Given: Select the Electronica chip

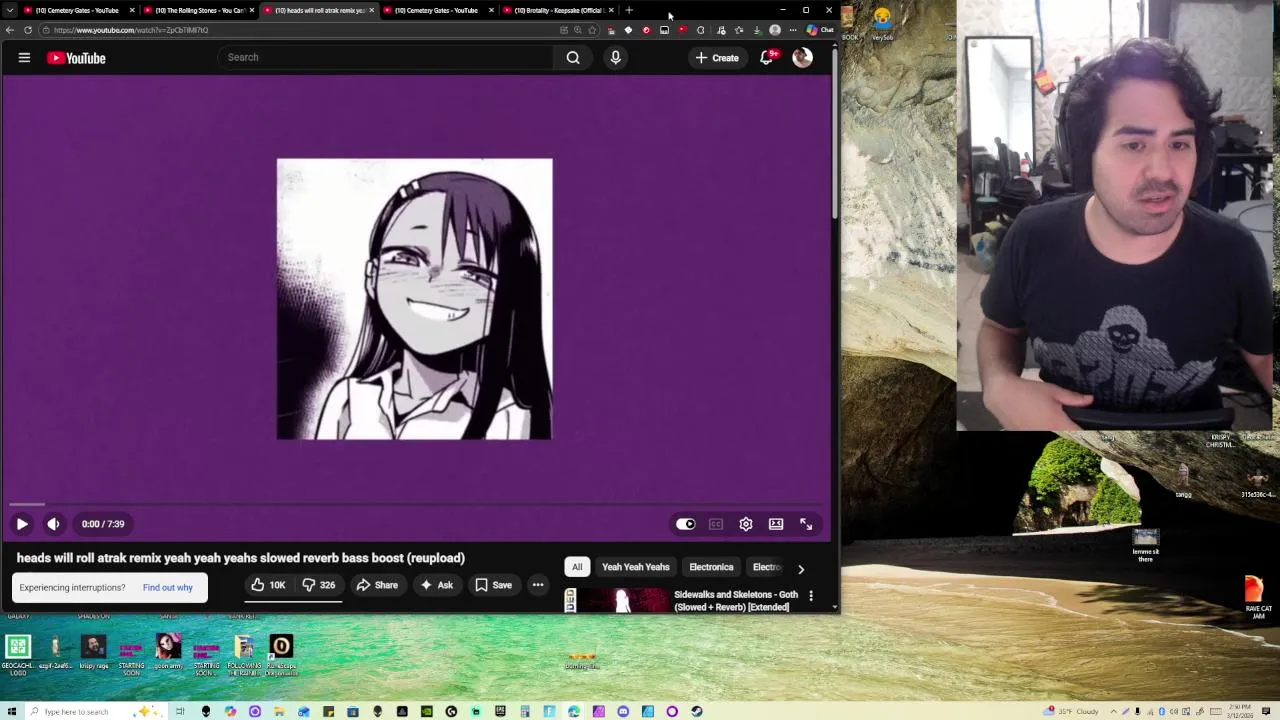Looking at the screenshot, I should 711,567.
